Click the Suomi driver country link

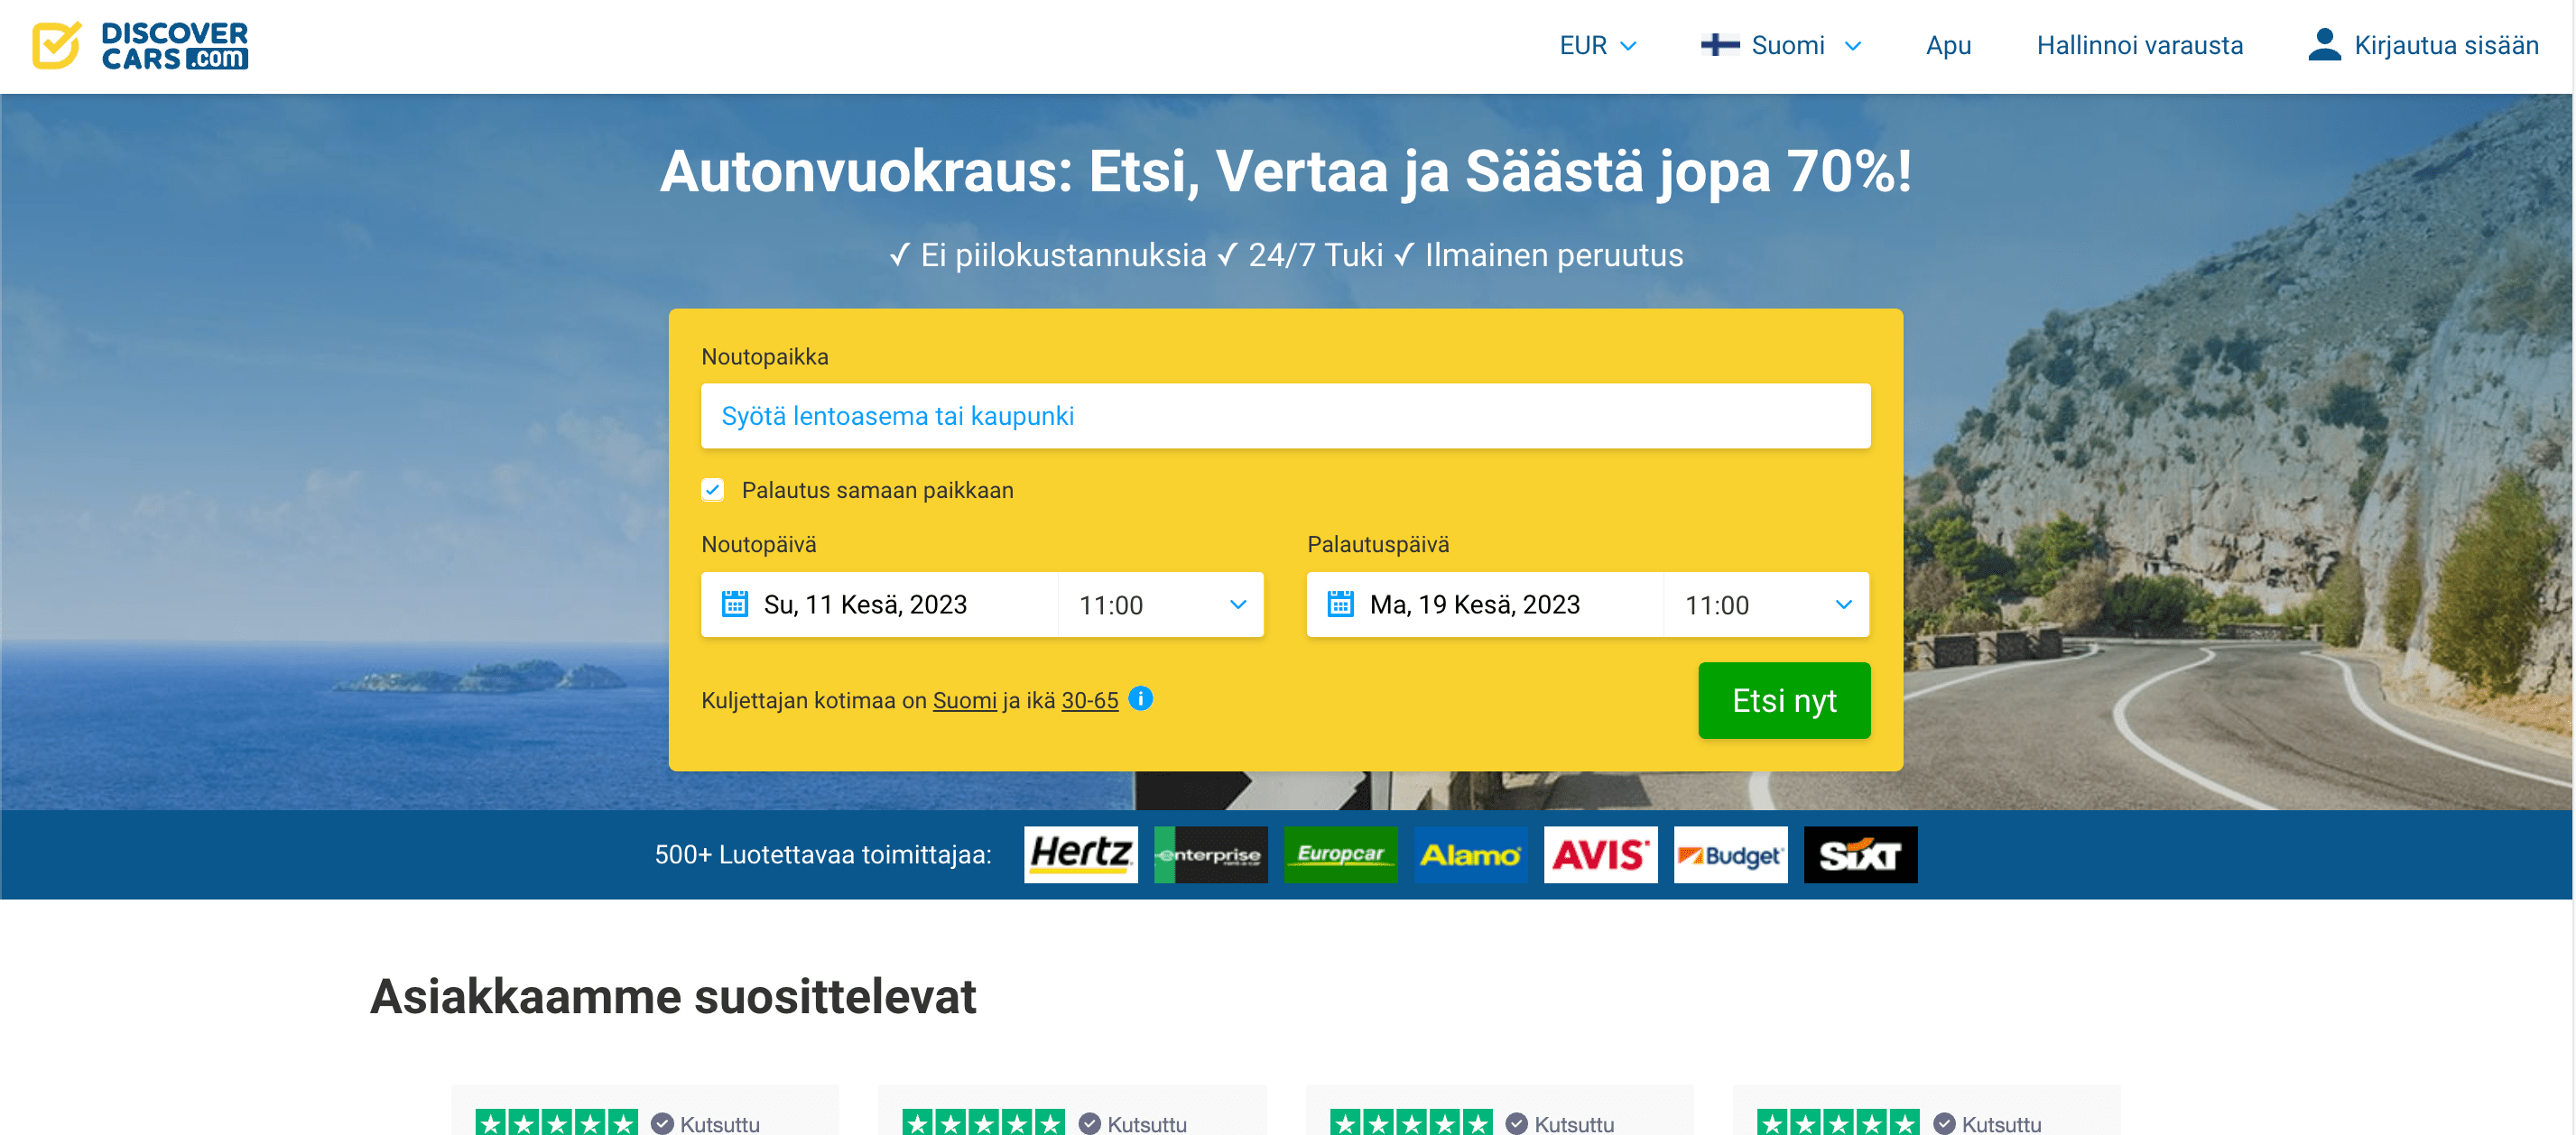click(x=964, y=701)
